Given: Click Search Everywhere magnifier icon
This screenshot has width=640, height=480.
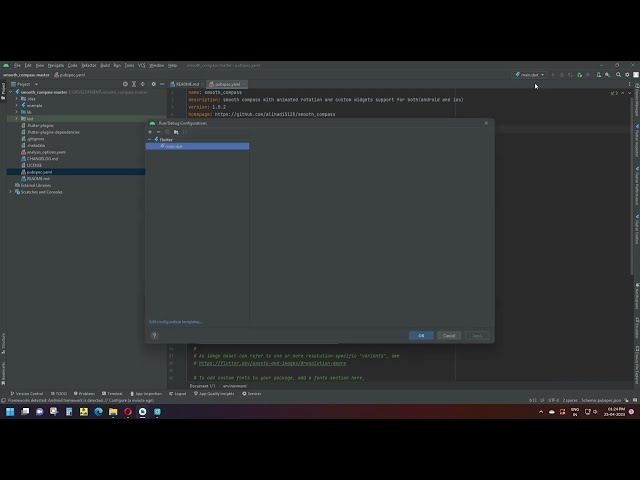Looking at the screenshot, I should (618, 75).
